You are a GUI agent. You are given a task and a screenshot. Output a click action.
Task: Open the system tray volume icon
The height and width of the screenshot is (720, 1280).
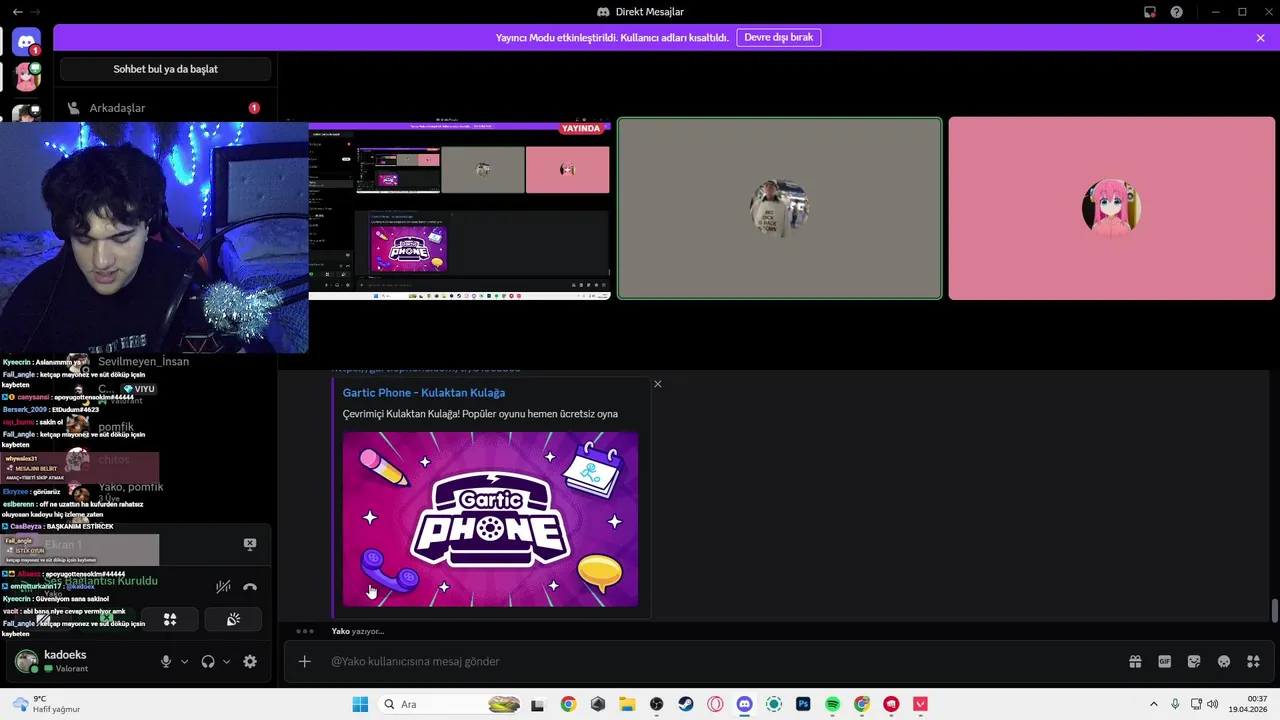1212,704
